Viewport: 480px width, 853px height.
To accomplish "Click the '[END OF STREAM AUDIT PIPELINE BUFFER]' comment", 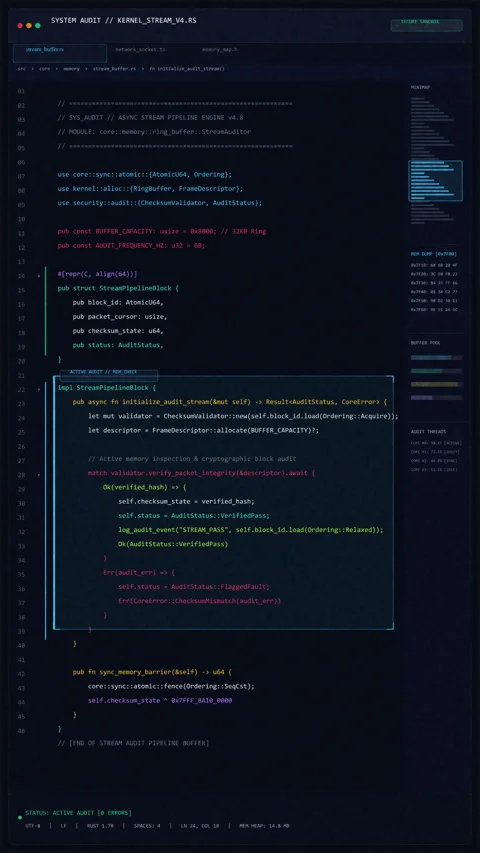I will (139, 743).
